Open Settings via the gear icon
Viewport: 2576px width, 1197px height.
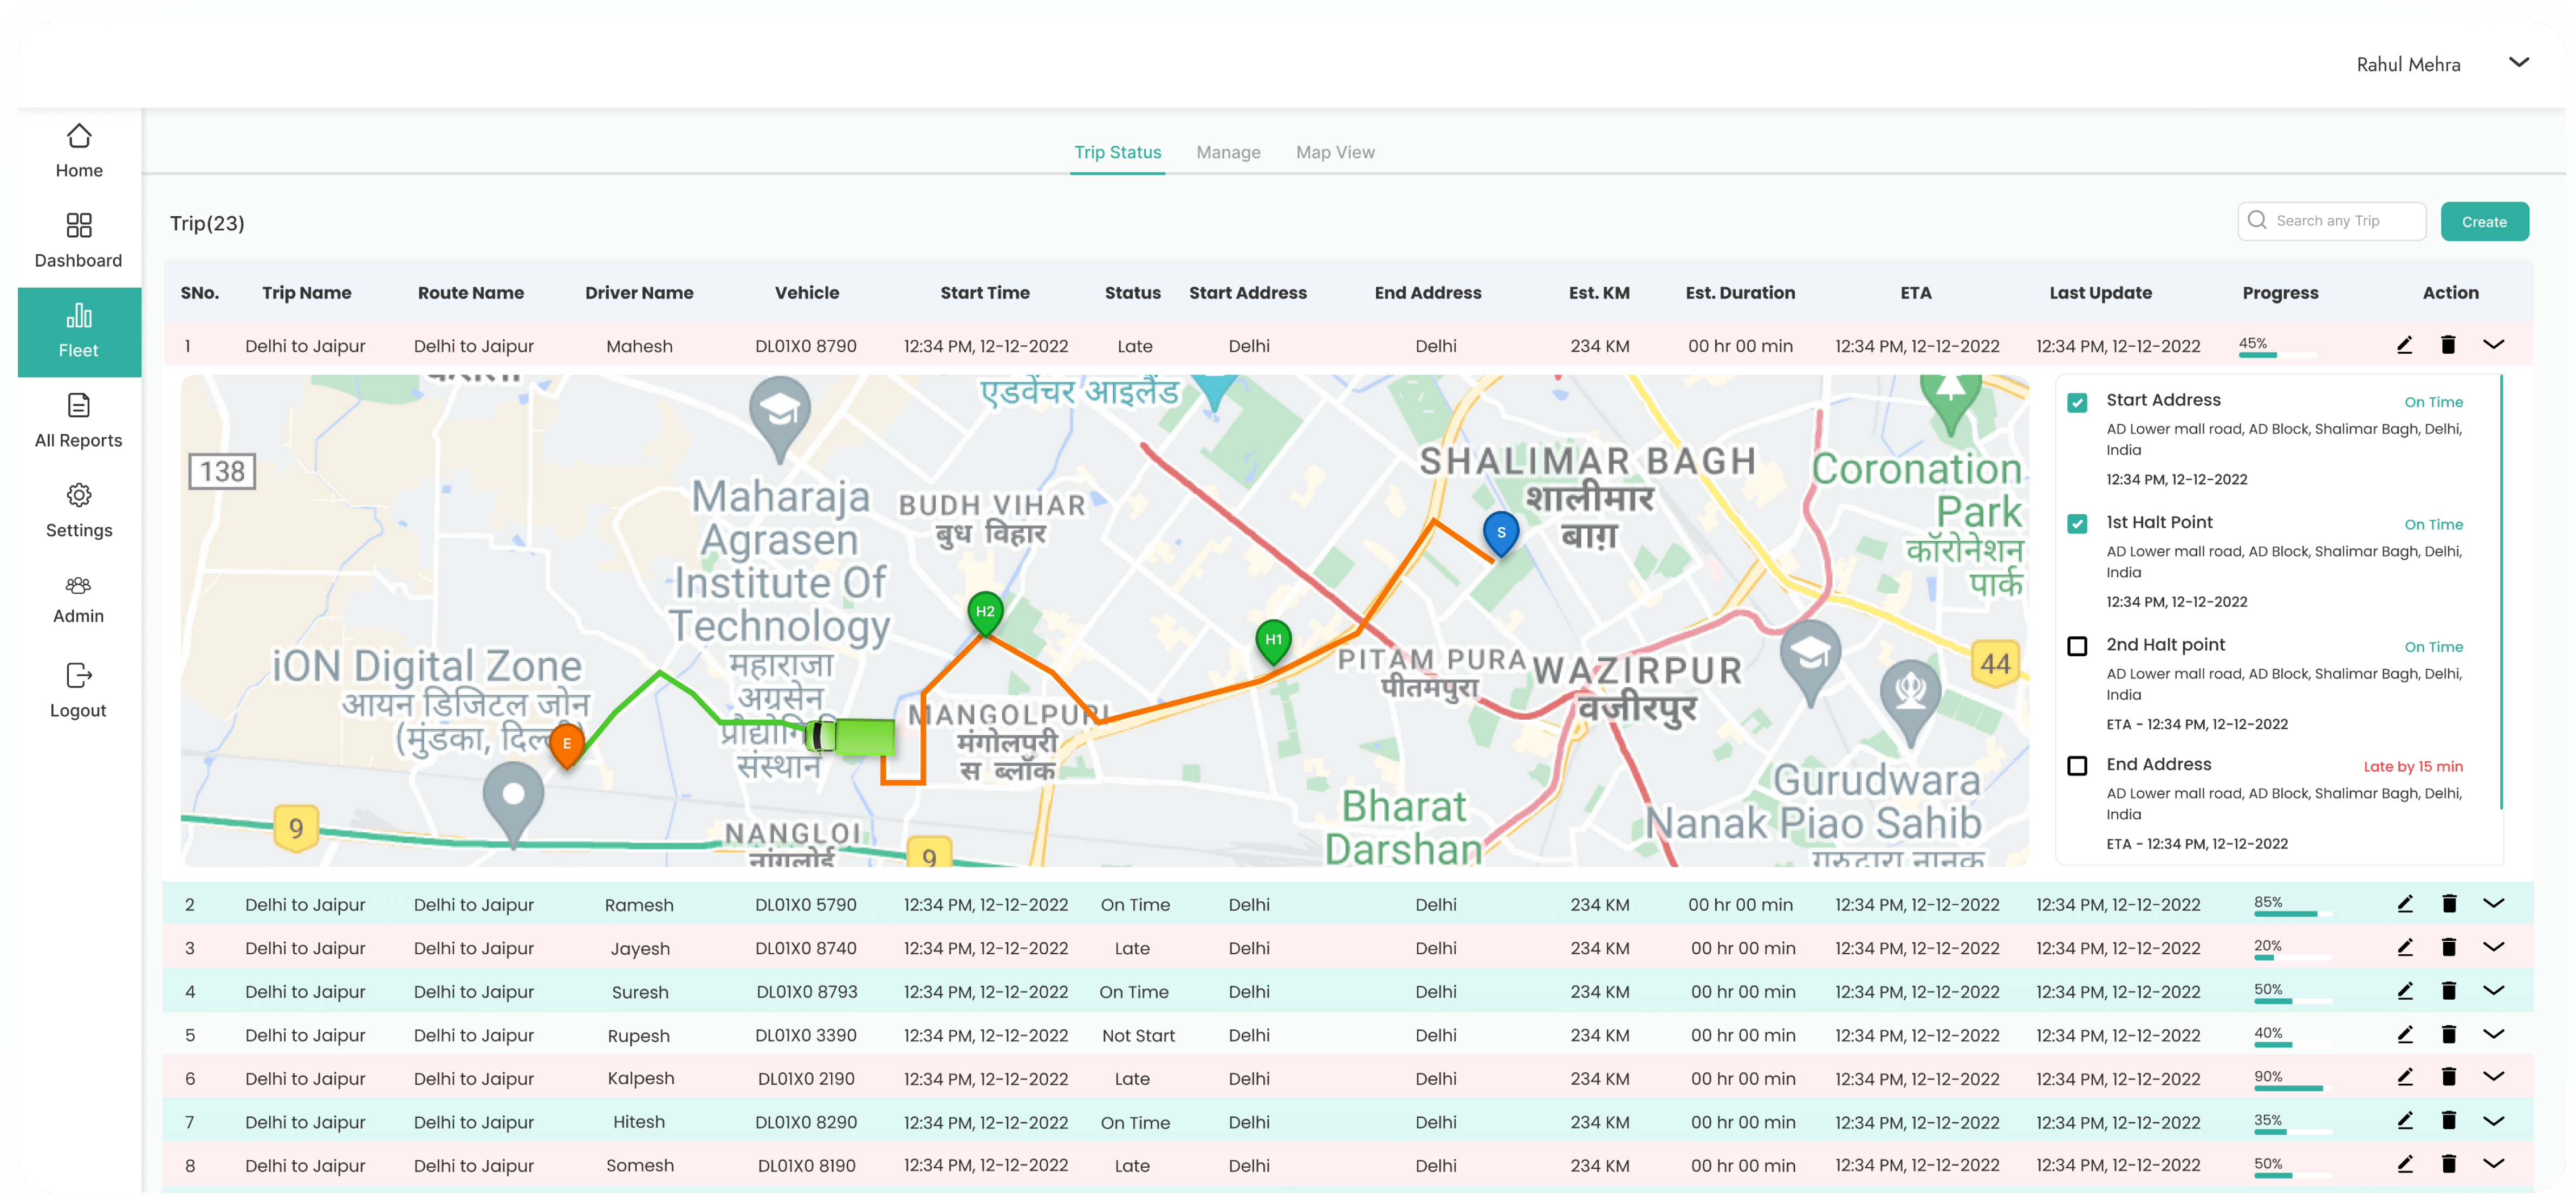(x=78, y=509)
